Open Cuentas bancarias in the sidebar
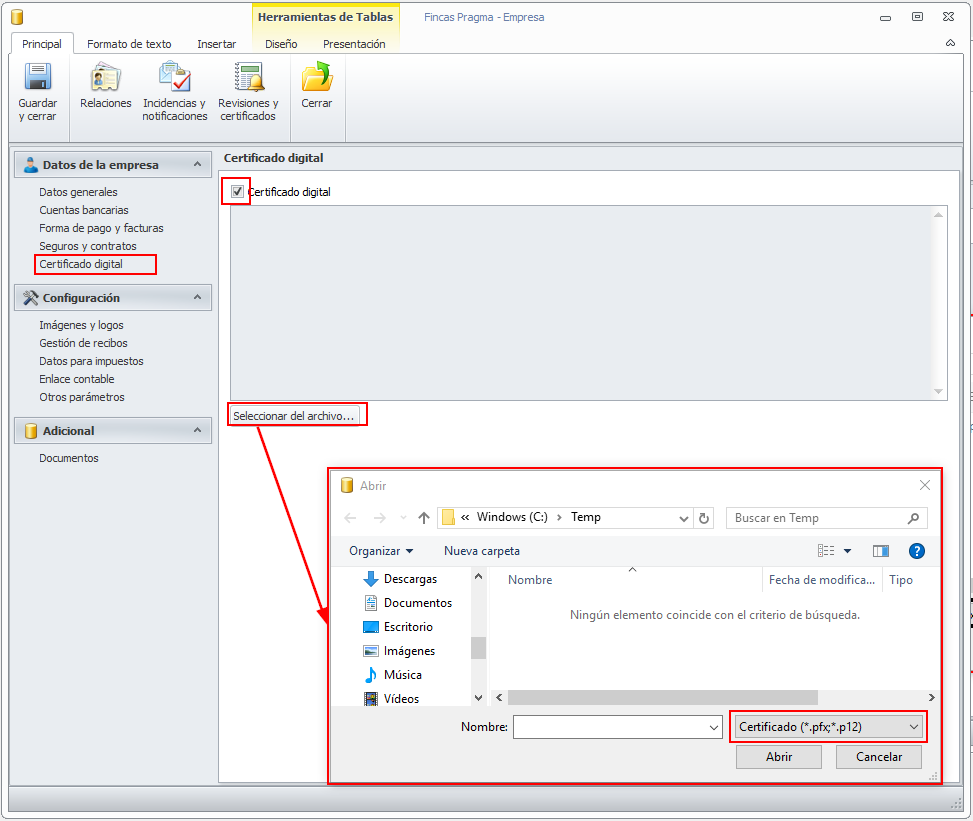The height and width of the screenshot is (821, 973). 84,210
